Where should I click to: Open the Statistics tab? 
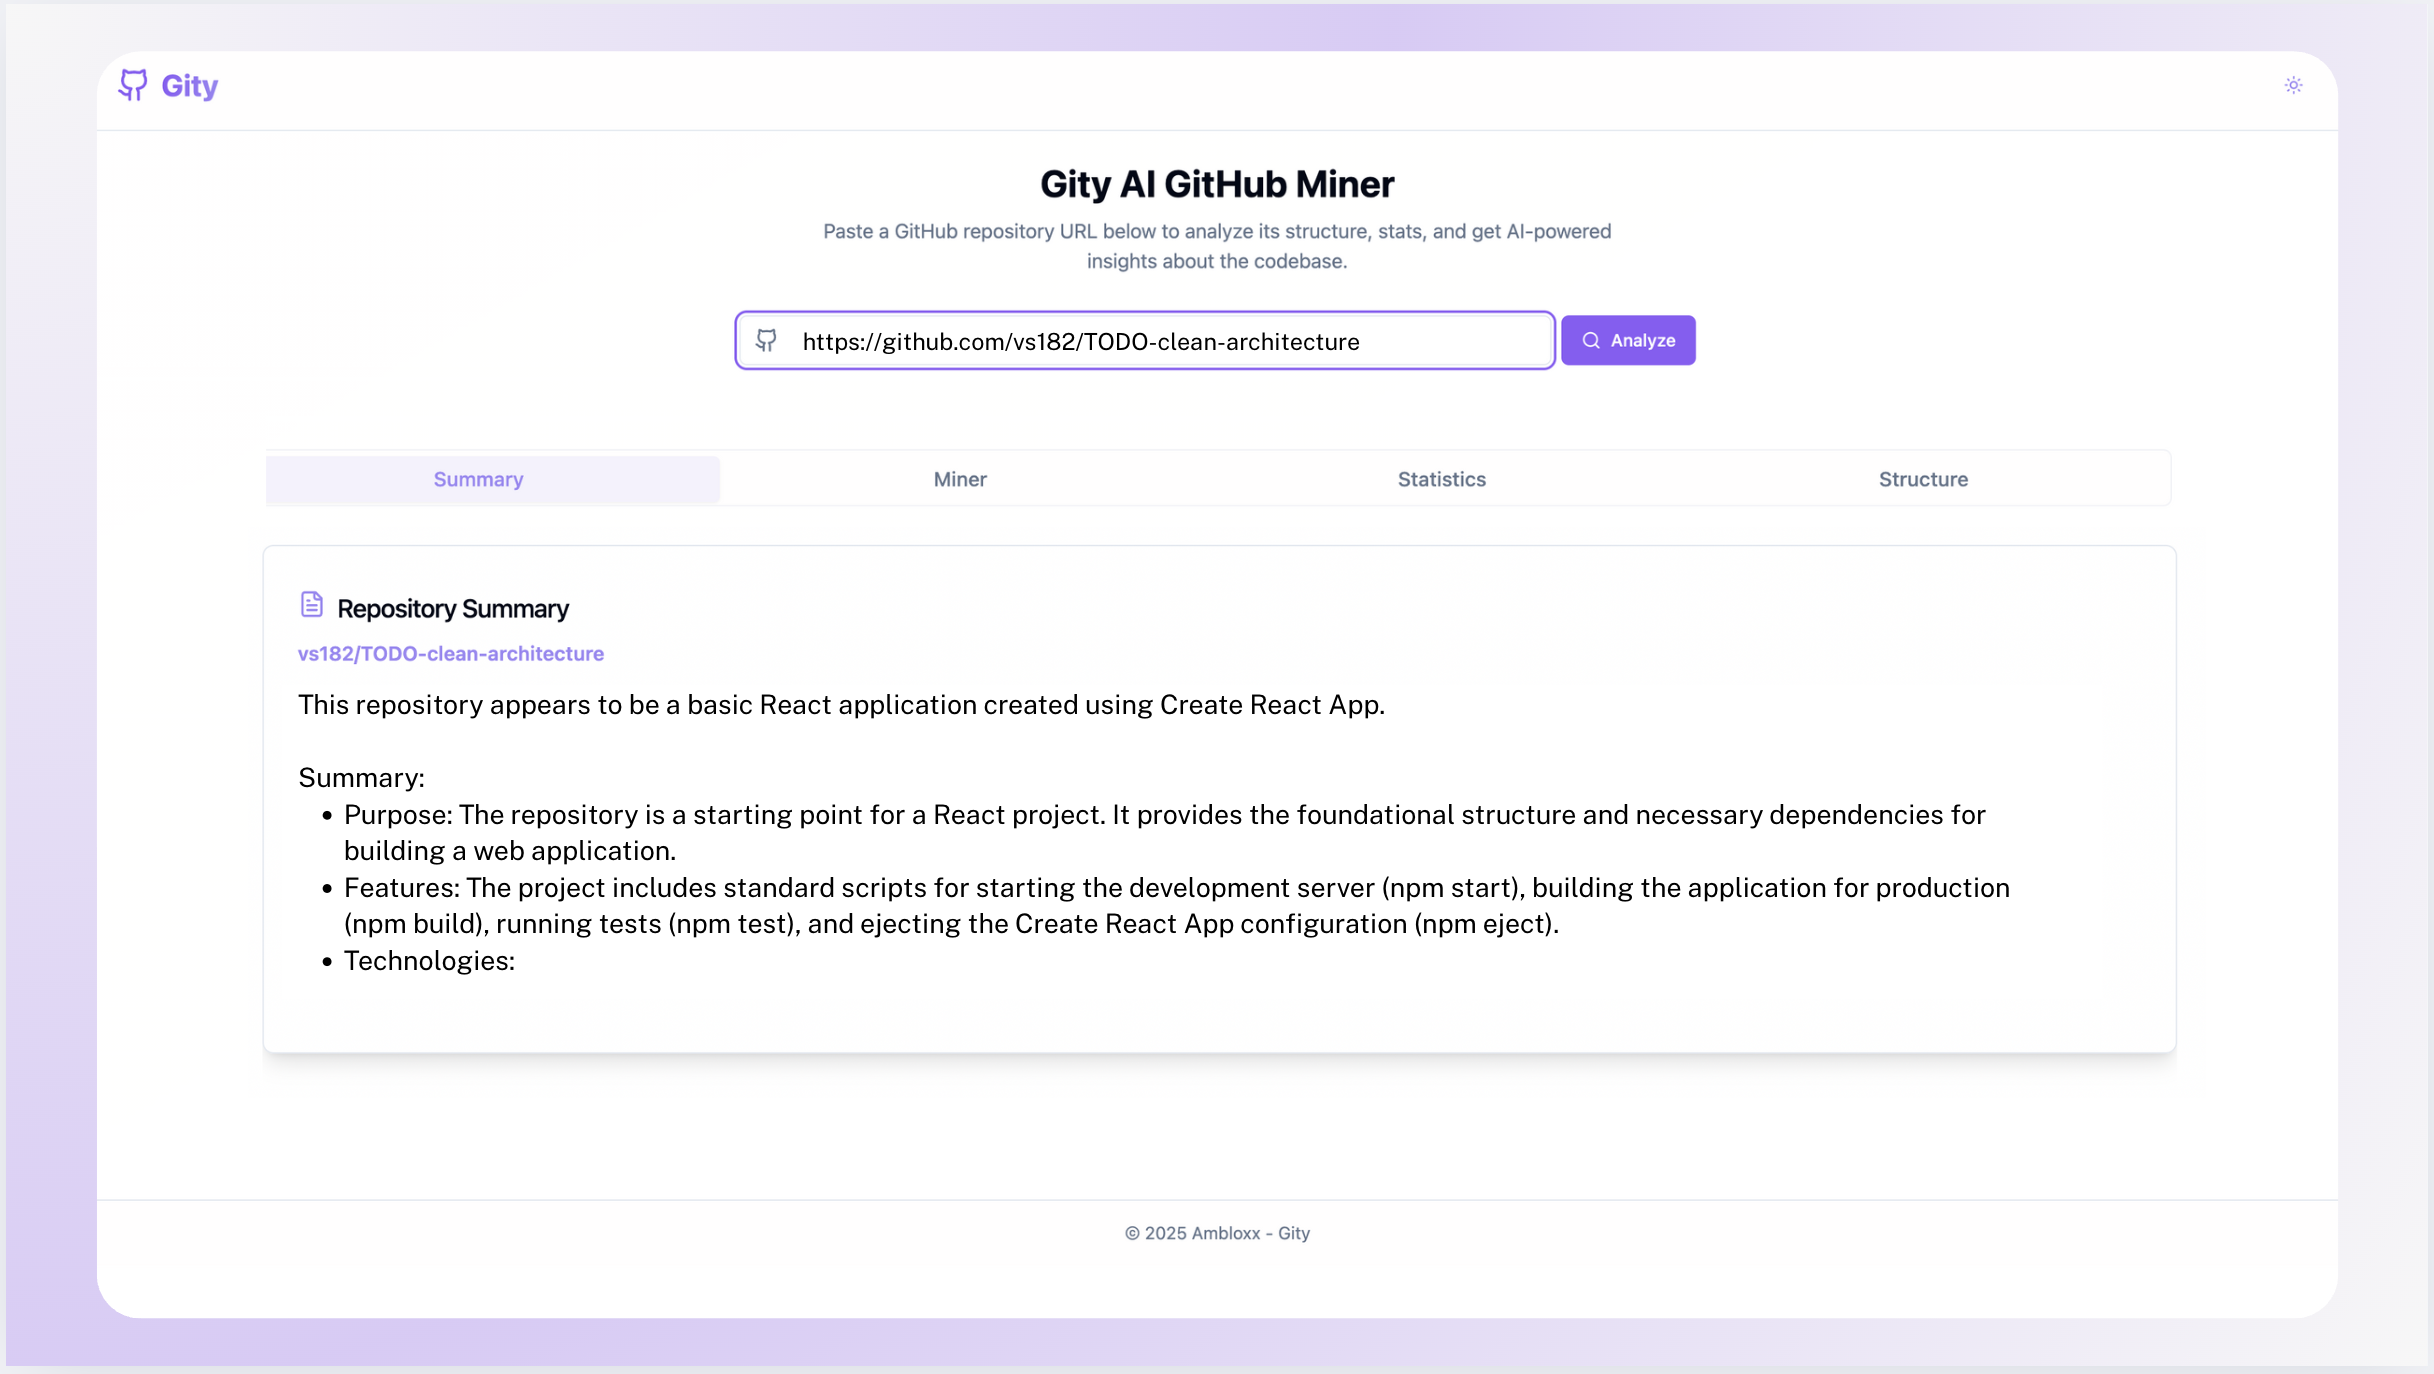click(x=1441, y=479)
